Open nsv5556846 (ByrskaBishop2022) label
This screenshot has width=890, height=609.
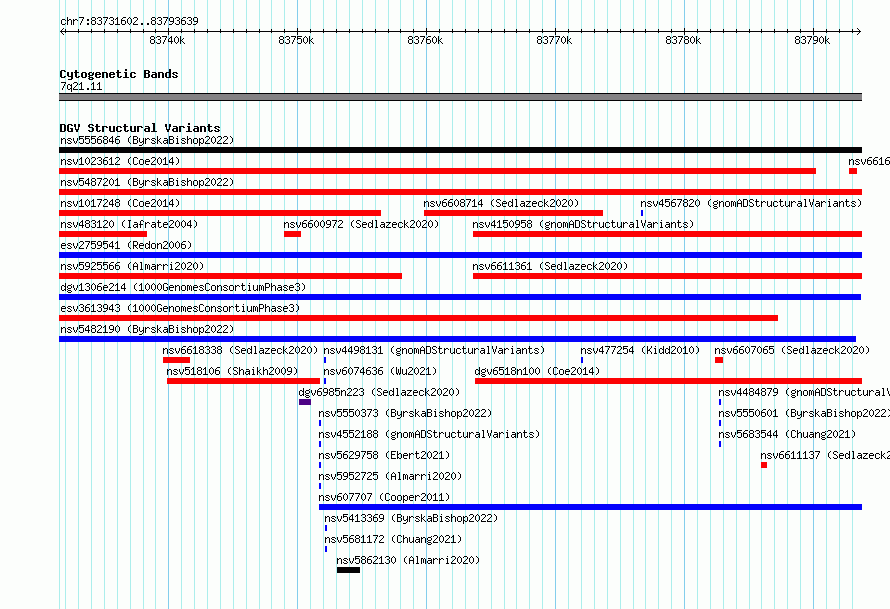[x=147, y=140]
